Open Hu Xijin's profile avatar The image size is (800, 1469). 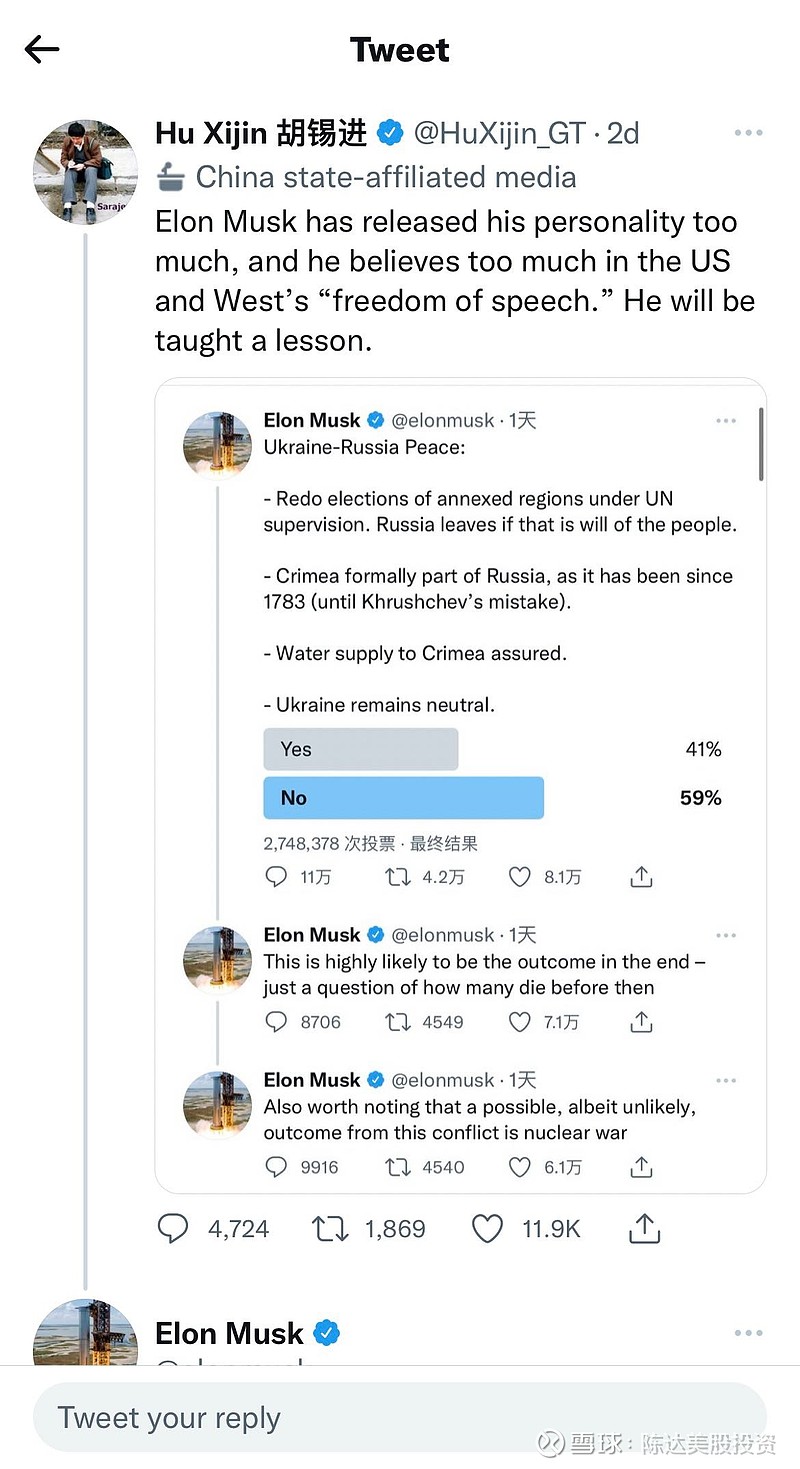(85, 171)
